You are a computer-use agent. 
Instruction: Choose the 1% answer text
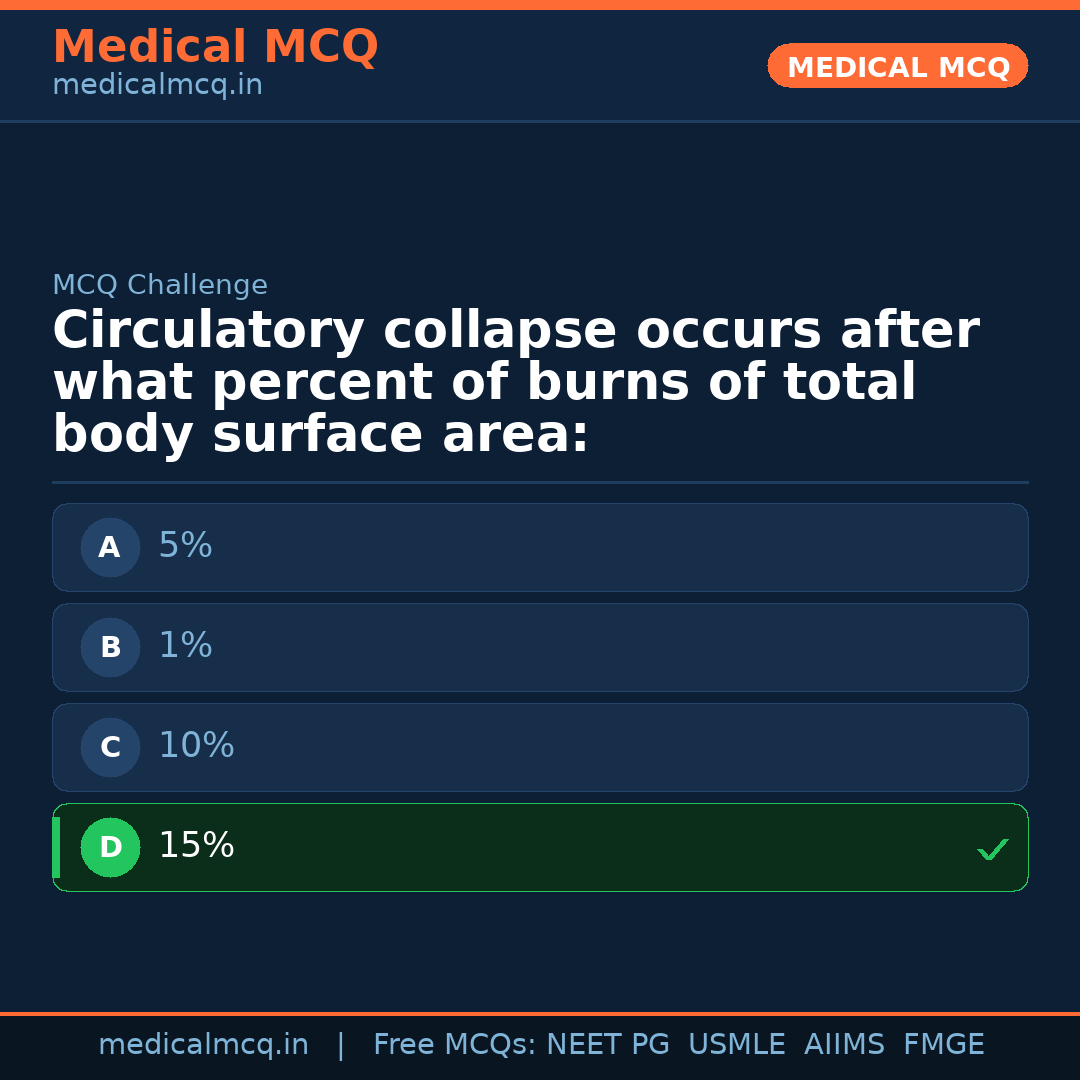pos(185,647)
